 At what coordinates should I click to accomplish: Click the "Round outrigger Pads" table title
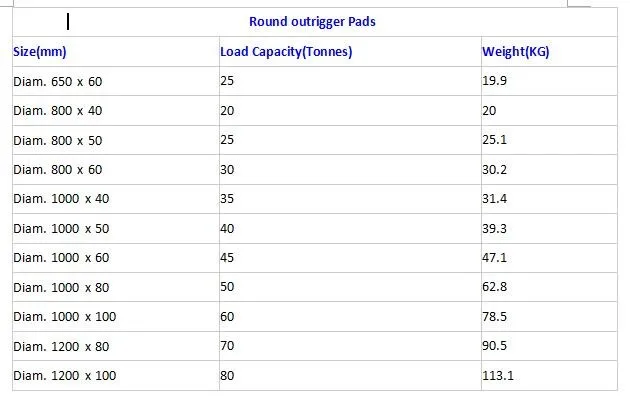pyautogui.click(x=313, y=22)
